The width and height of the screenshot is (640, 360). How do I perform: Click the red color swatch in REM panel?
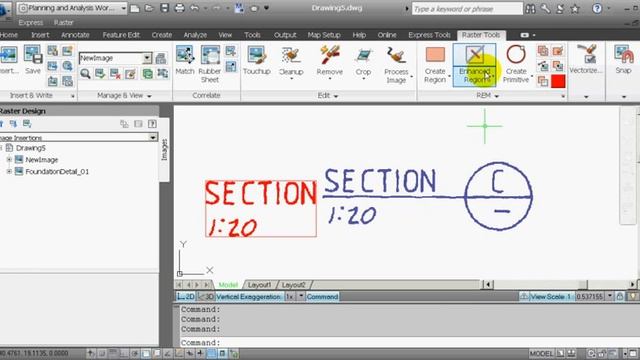pyautogui.click(x=558, y=81)
